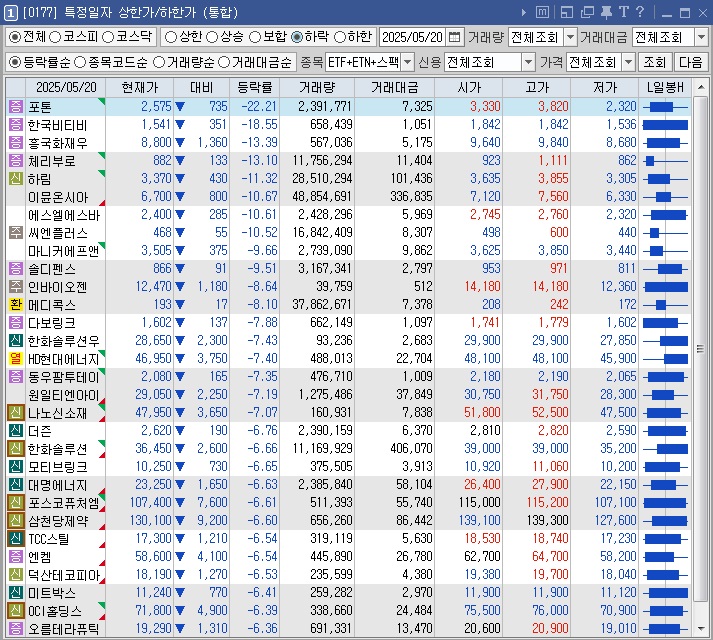Sort by 거래대금순 radio button

(x=224, y=62)
